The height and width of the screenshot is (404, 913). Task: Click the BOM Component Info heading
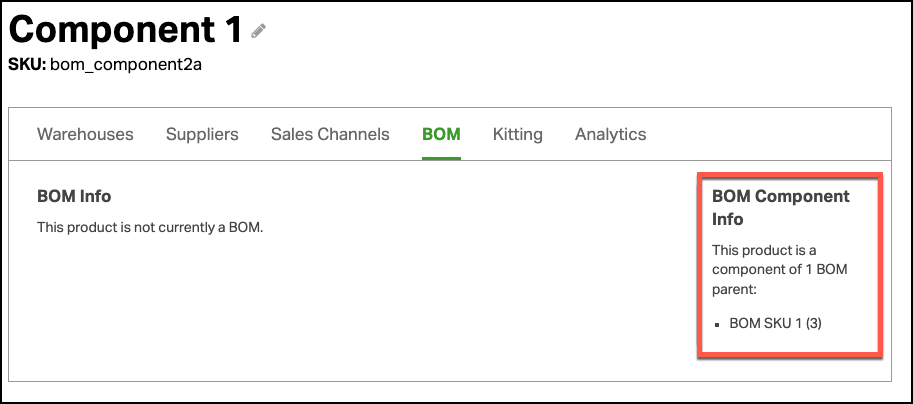click(x=781, y=208)
